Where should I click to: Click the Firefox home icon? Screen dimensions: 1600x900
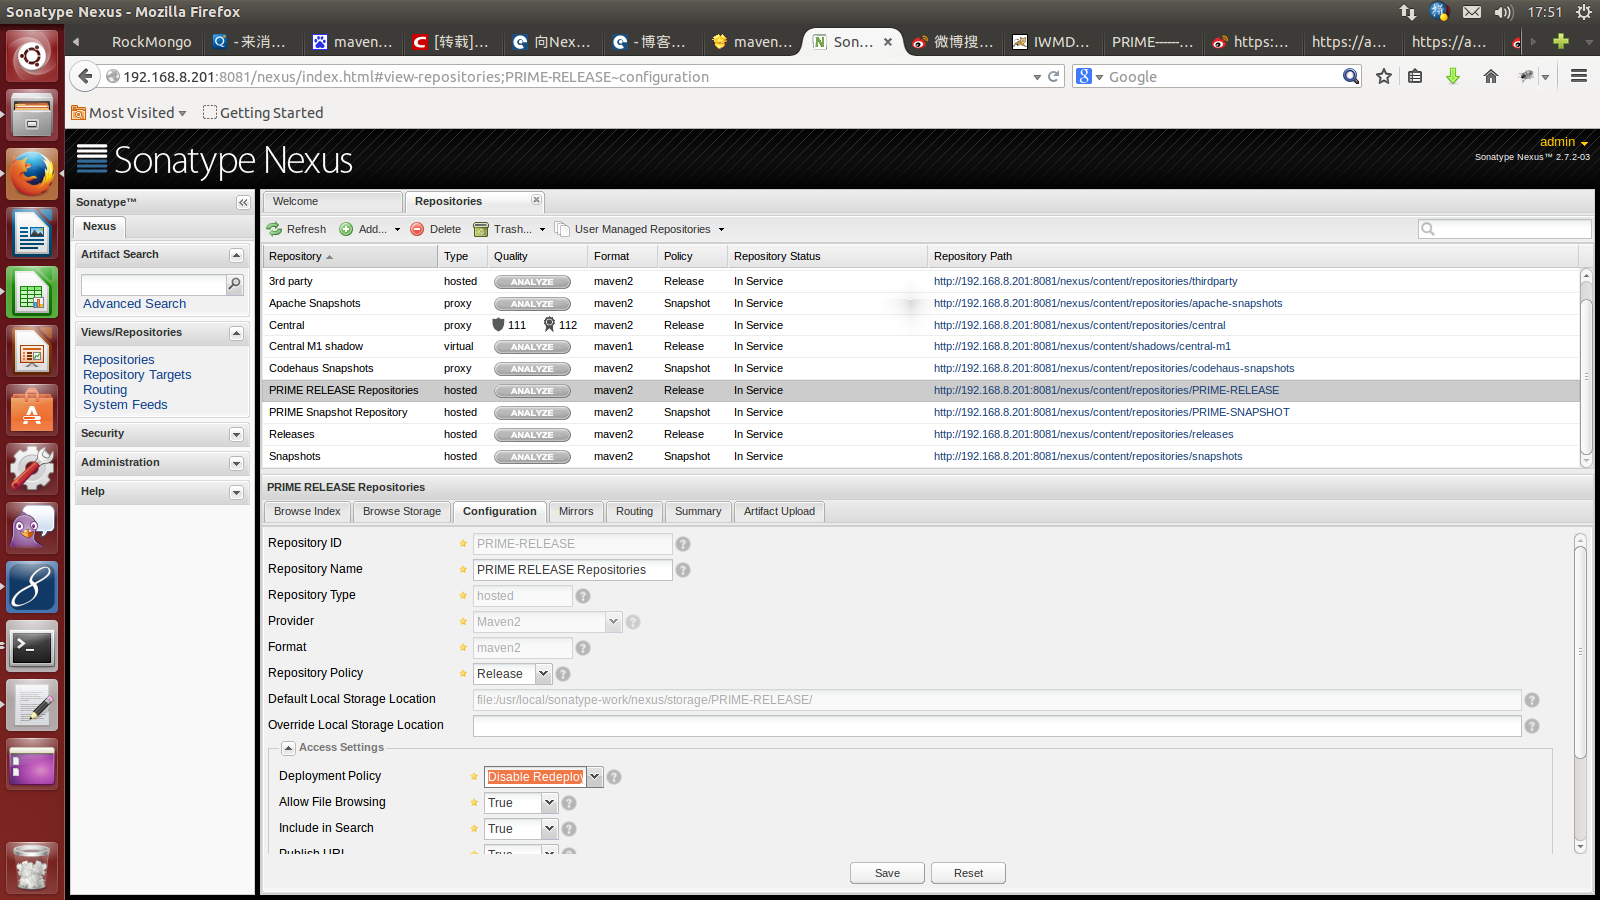1491,76
